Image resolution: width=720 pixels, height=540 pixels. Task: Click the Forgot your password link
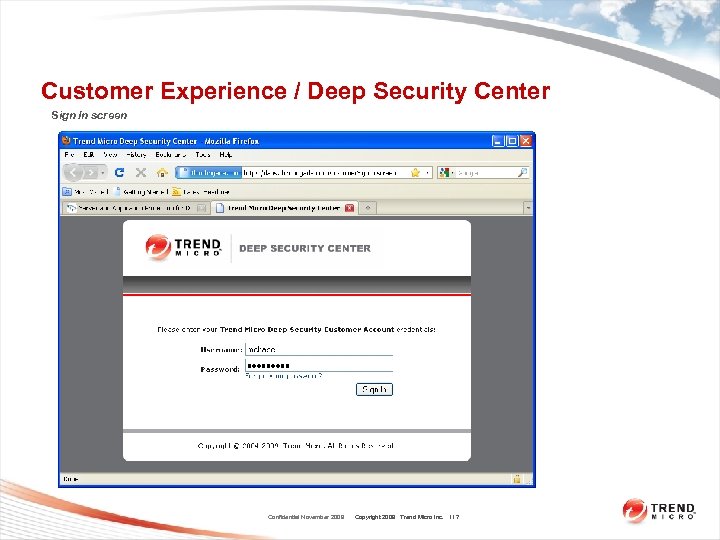pyautogui.click(x=284, y=376)
